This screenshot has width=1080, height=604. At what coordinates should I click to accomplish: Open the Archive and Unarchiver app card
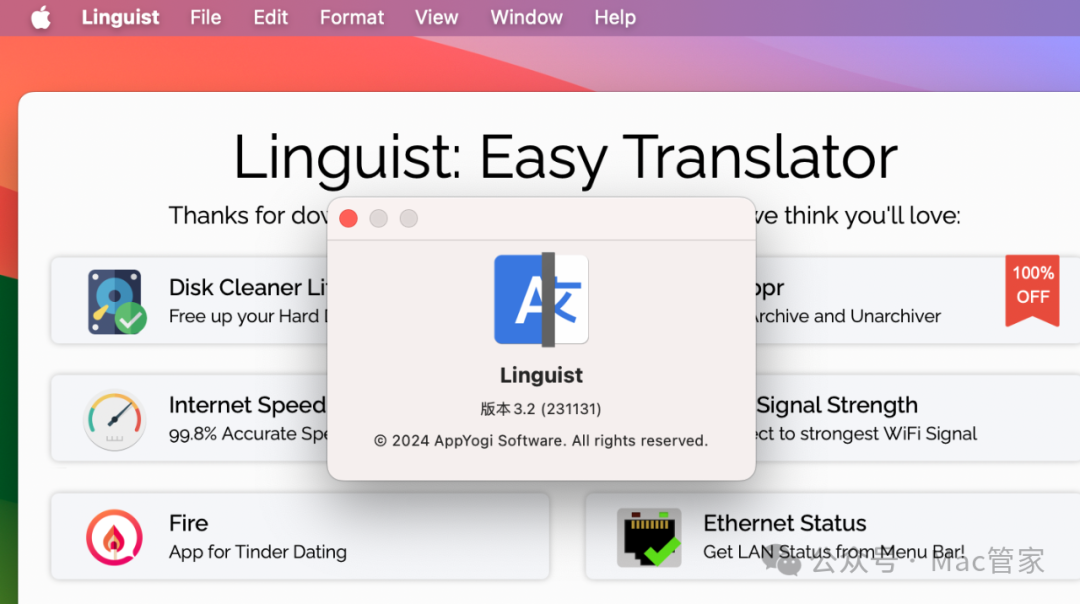[917, 300]
